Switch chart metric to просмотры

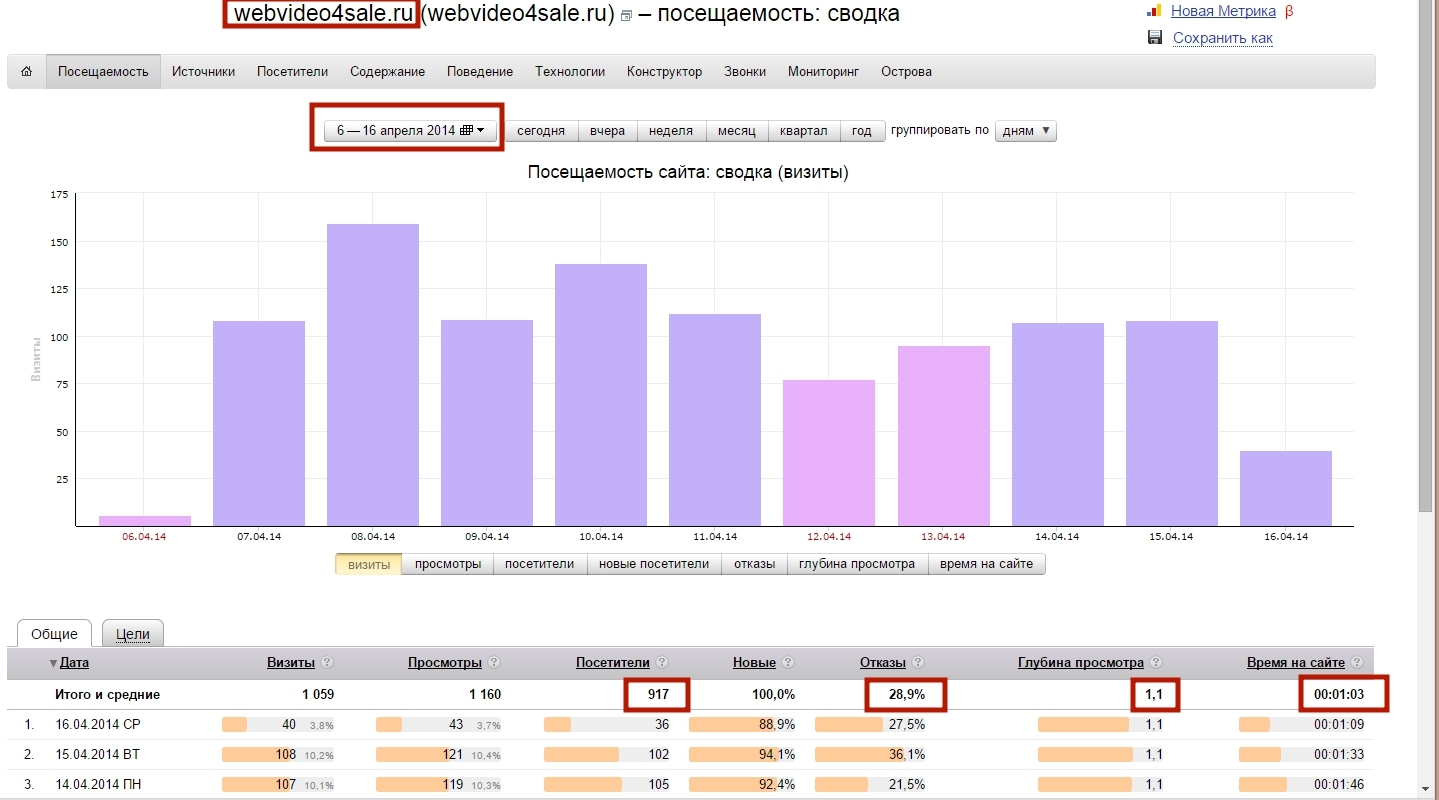pyautogui.click(x=448, y=564)
